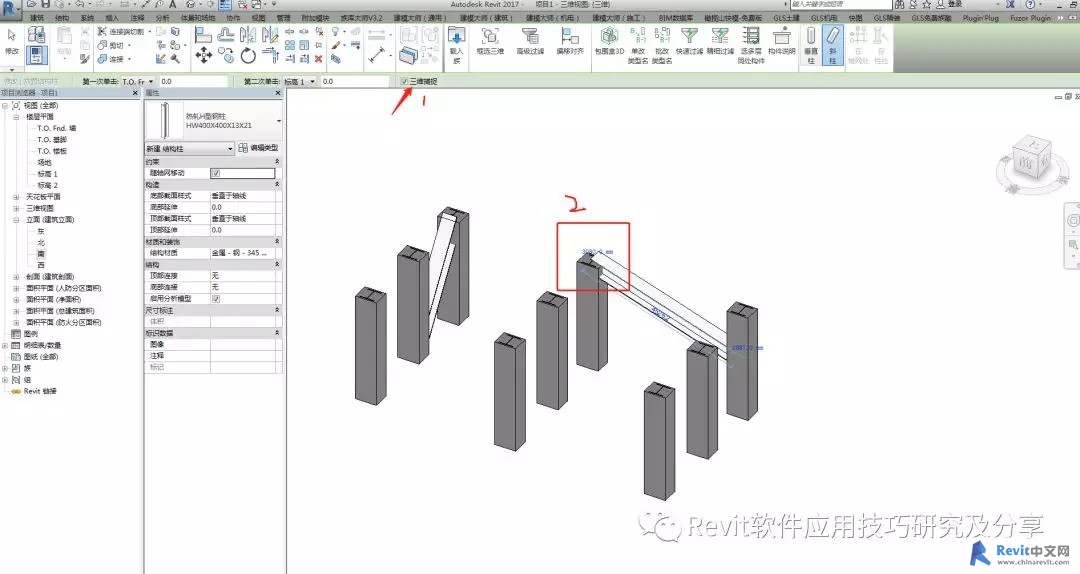The height and width of the screenshot is (574, 1080).
Task: Click the 逐多层同处构件 icon
Action: pos(751,45)
